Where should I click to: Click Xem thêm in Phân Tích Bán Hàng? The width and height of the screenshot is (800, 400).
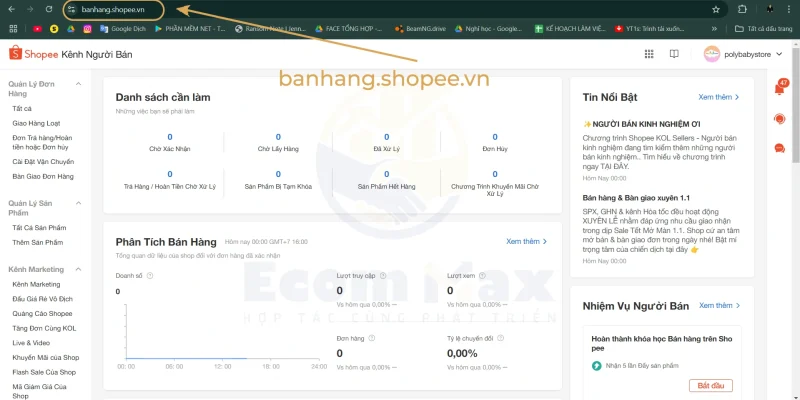click(x=527, y=241)
